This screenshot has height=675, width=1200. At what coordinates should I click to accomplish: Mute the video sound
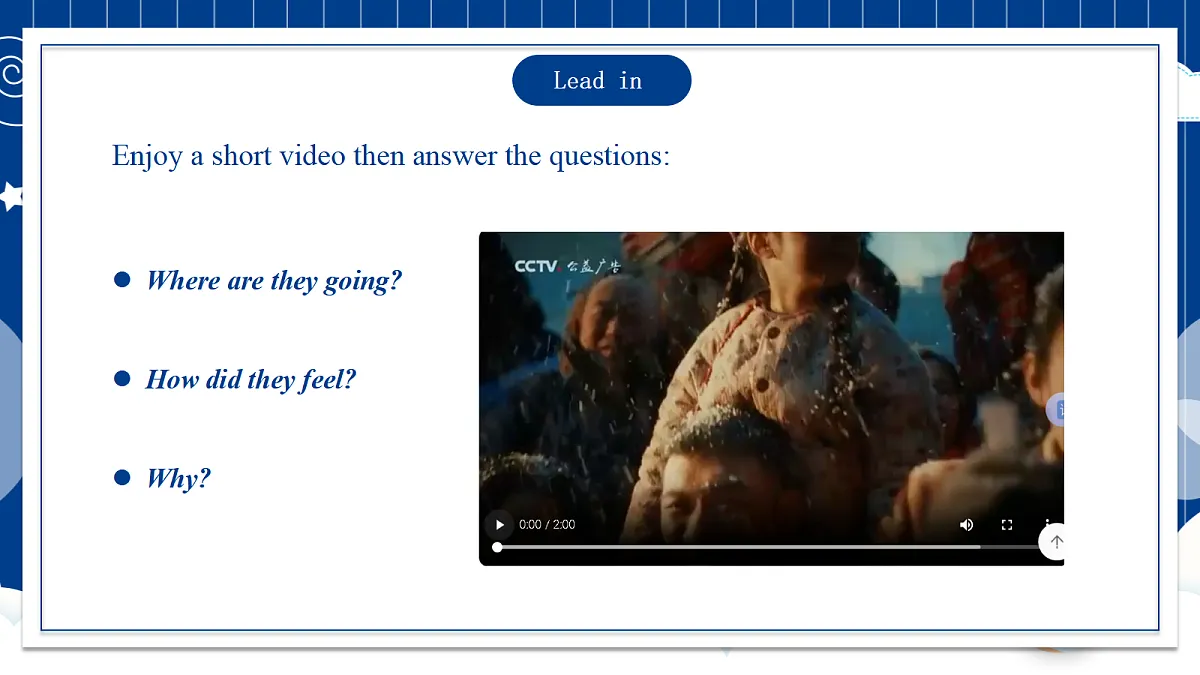(967, 525)
